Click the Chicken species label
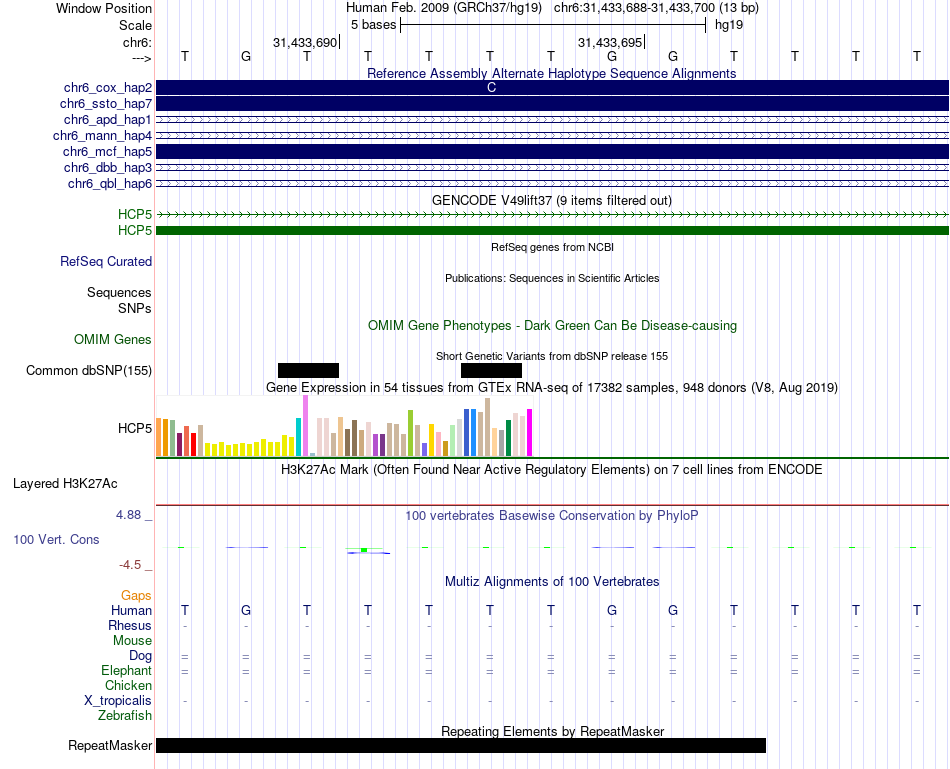Image resolution: width=950 pixels, height=769 pixels. 128,685
